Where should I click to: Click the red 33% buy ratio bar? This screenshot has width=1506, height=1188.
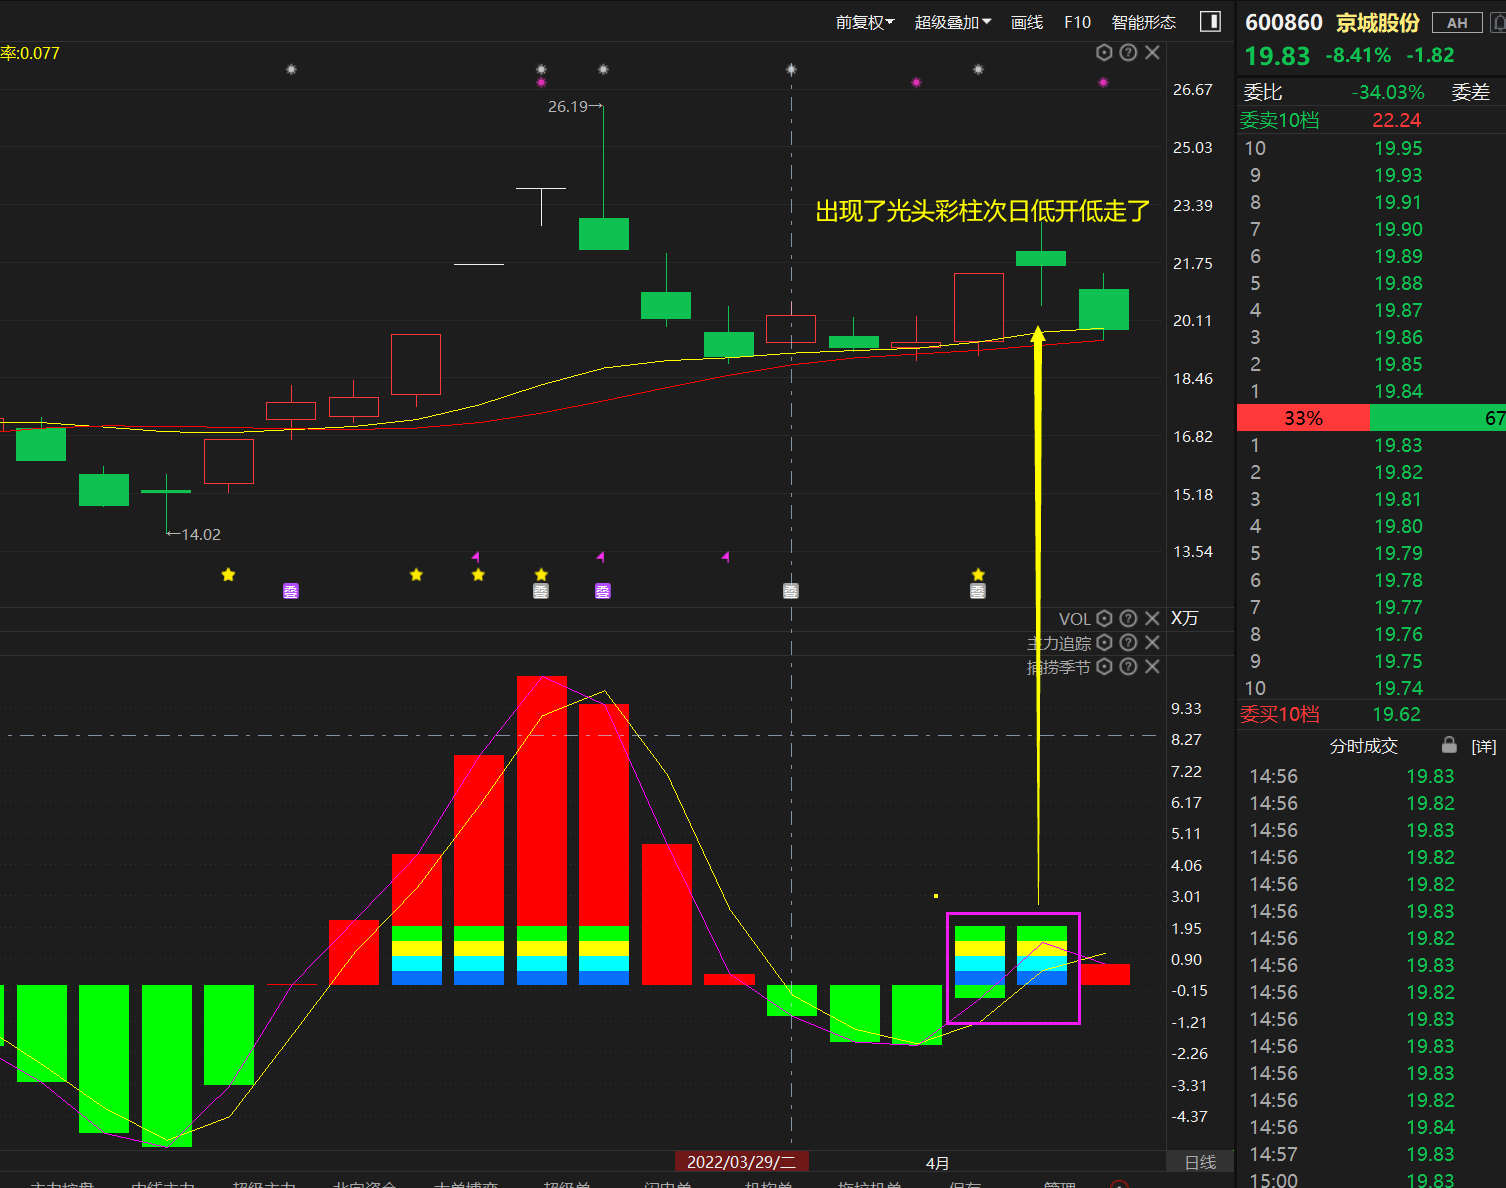pos(1303,418)
